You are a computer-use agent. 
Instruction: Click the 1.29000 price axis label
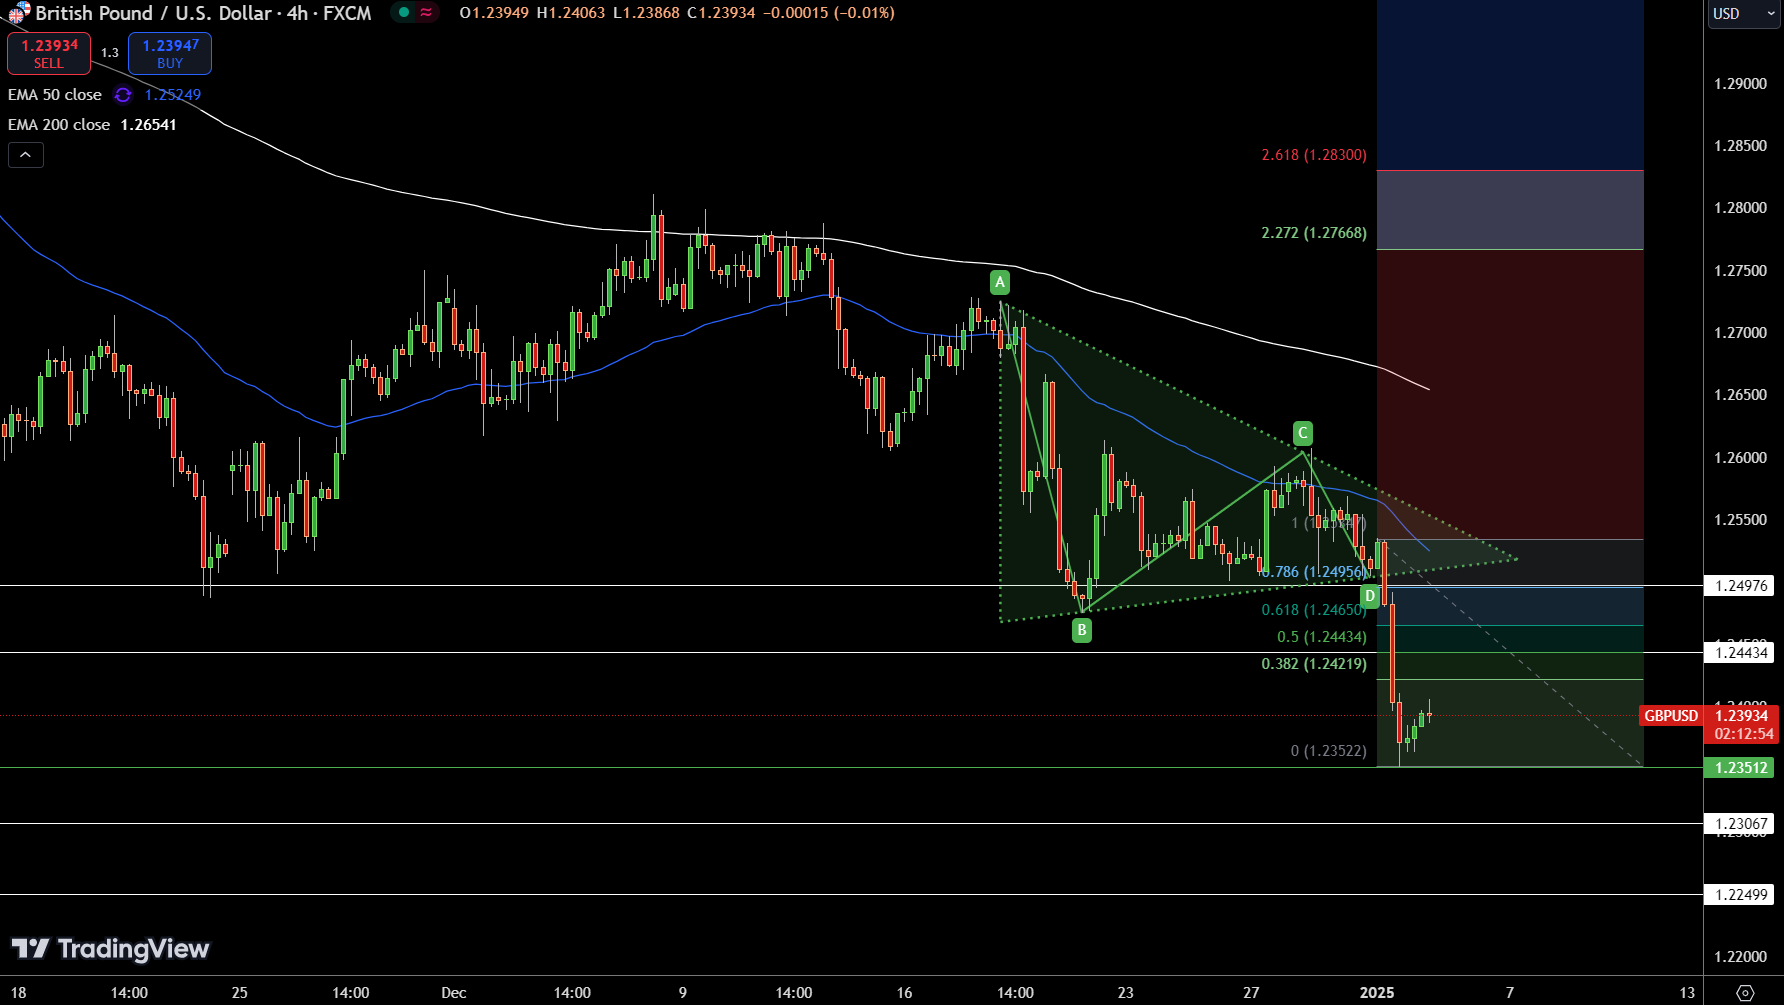[1740, 84]
